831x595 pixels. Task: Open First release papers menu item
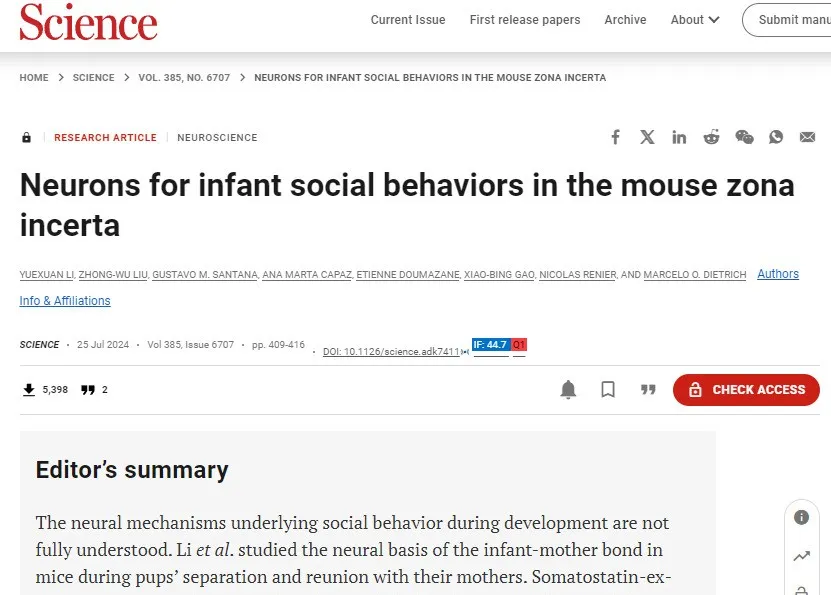[525, 20]
